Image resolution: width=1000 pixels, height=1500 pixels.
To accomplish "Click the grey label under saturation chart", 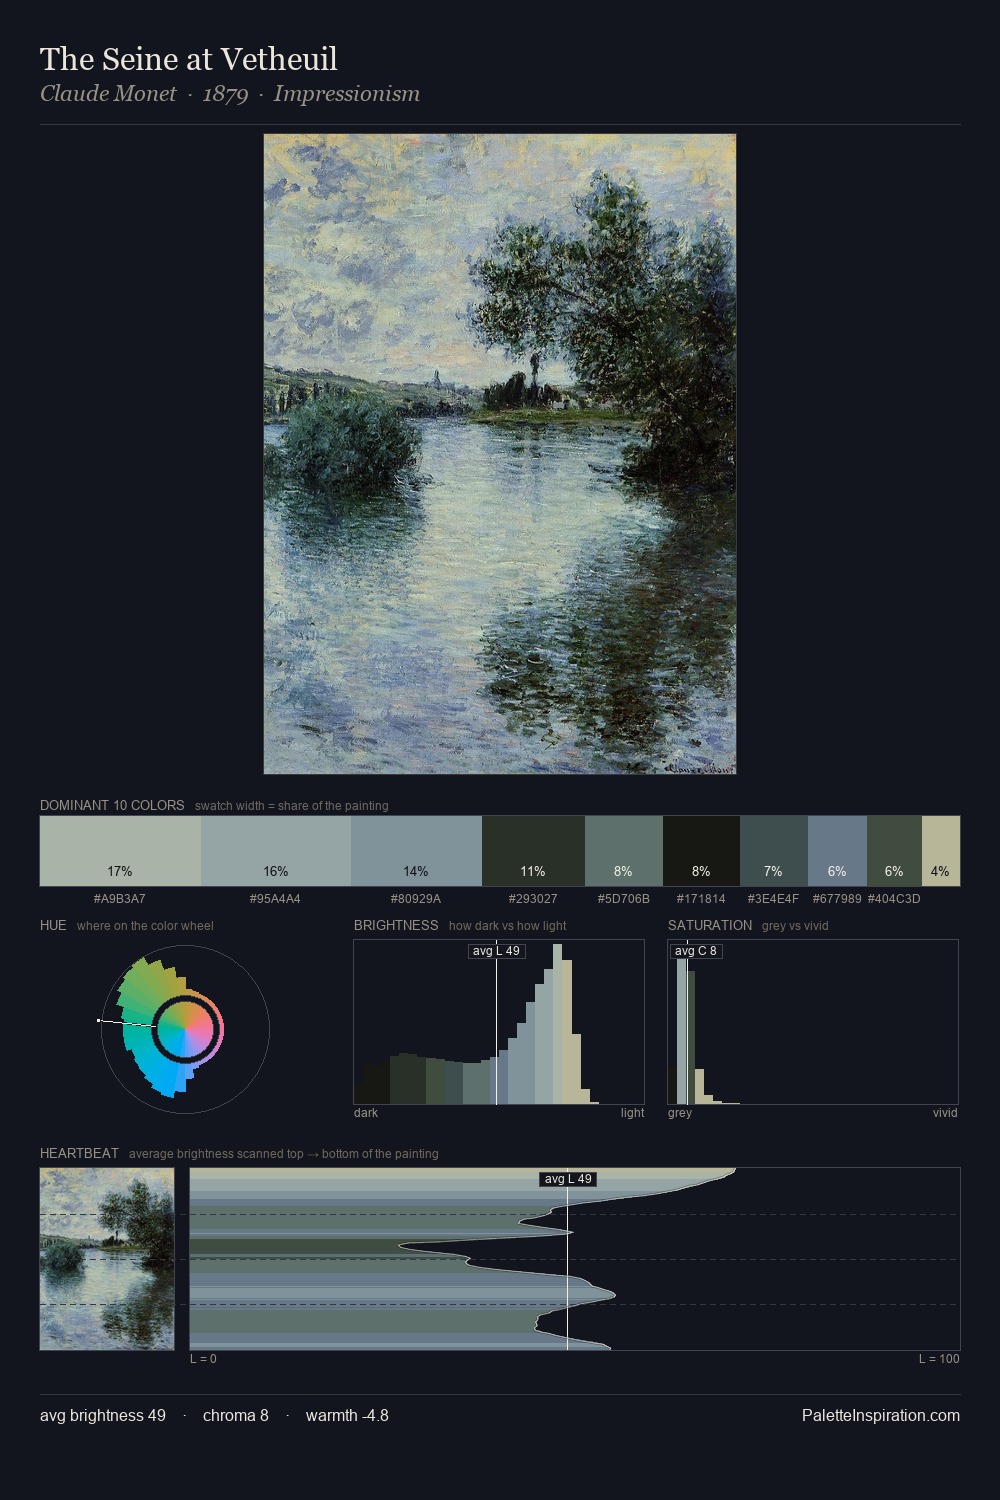I will click(680, 1113).
